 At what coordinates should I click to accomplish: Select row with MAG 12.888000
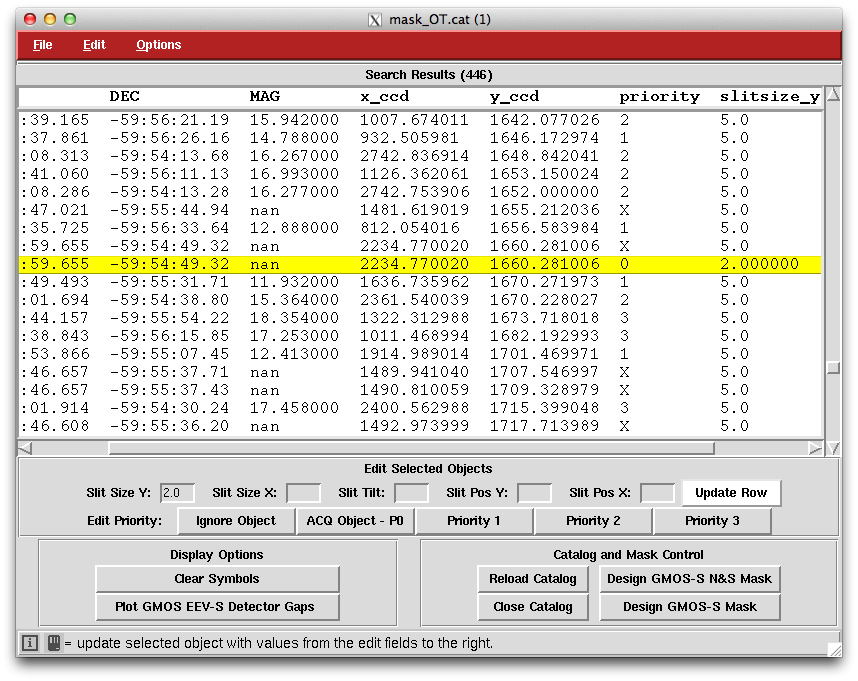[420, 228]
